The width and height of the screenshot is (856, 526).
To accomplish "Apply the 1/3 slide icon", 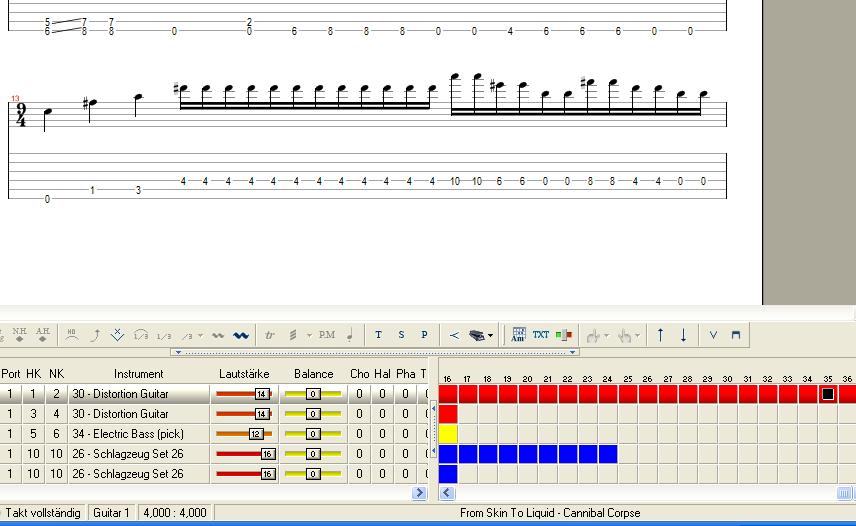I will coord(163,335).
